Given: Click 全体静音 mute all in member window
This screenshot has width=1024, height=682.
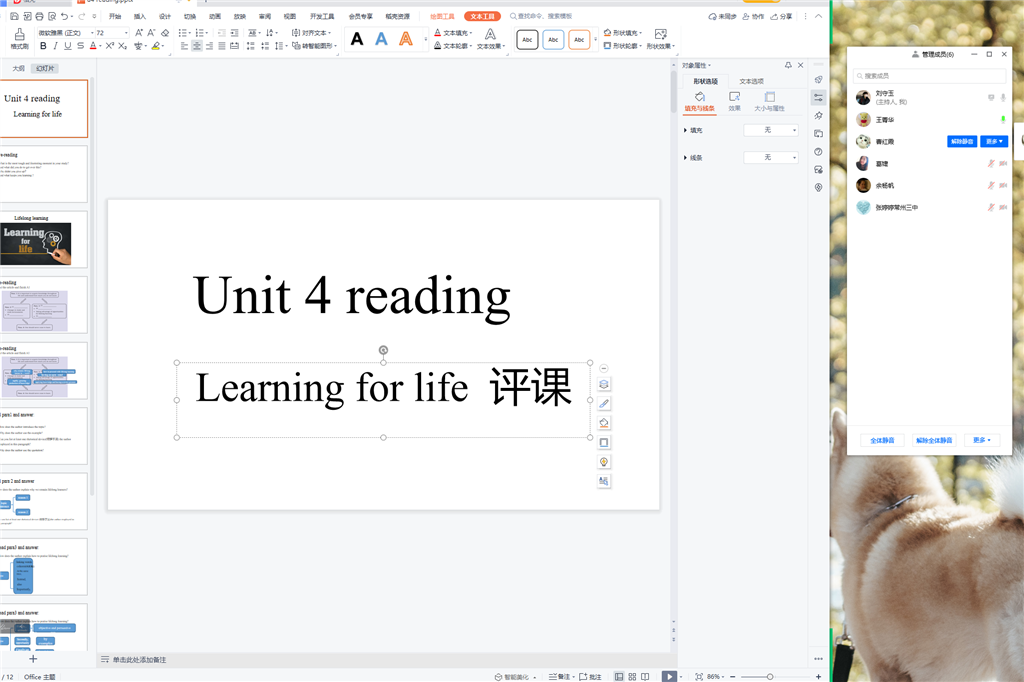Looking at the screenshot, I should click(x=882, y=440).
